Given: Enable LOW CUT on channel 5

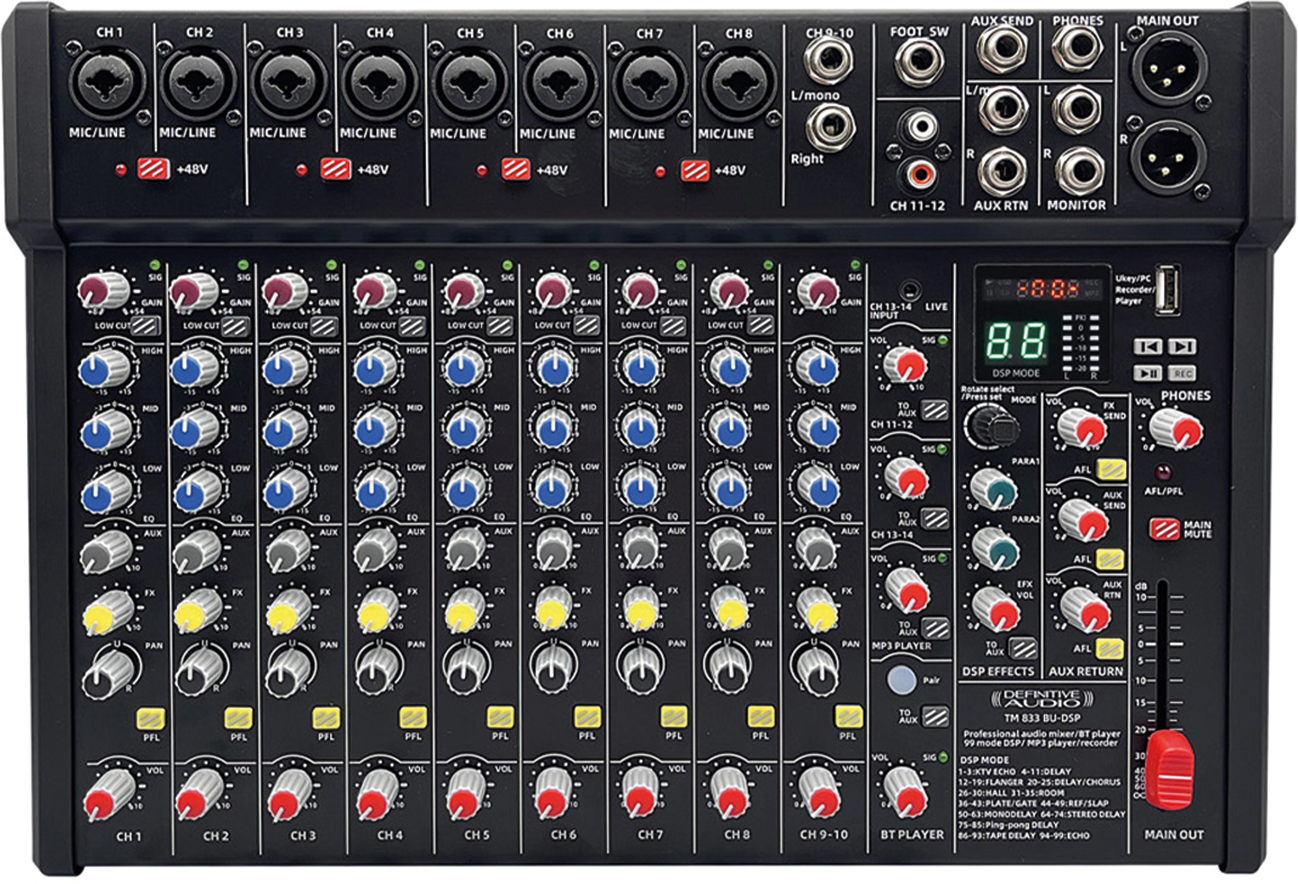Looking at the screenshot, I should click(x=498, y=324).
